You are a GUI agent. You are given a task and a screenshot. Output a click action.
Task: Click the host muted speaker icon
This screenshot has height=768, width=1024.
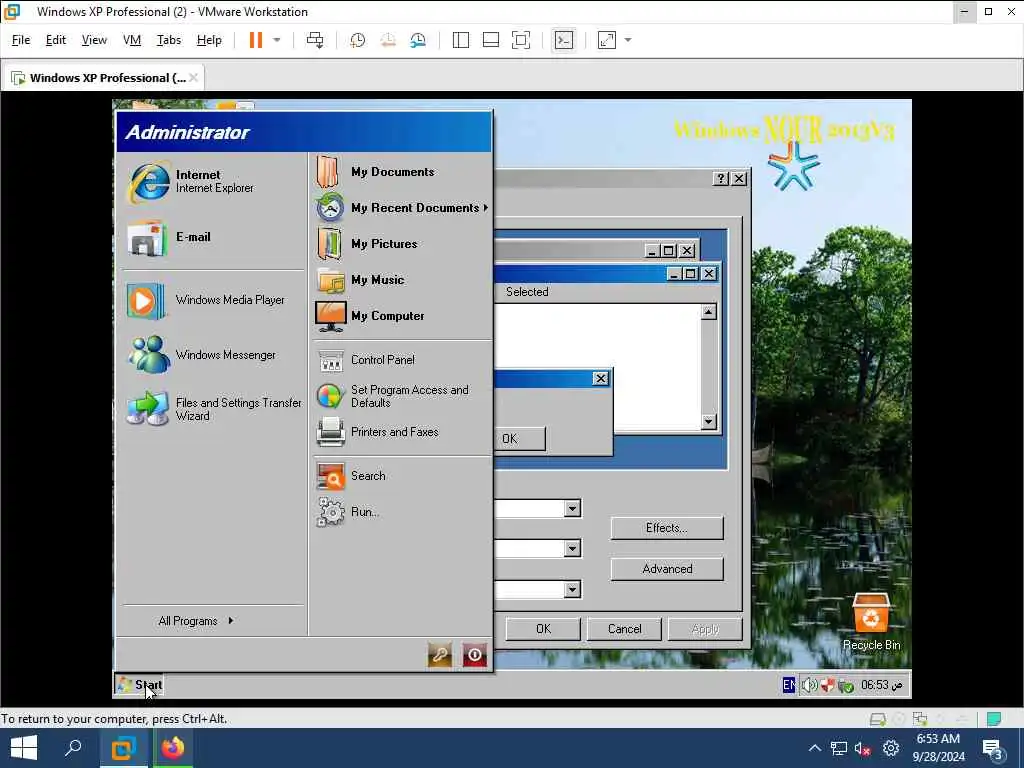click(x=862, y=749)
